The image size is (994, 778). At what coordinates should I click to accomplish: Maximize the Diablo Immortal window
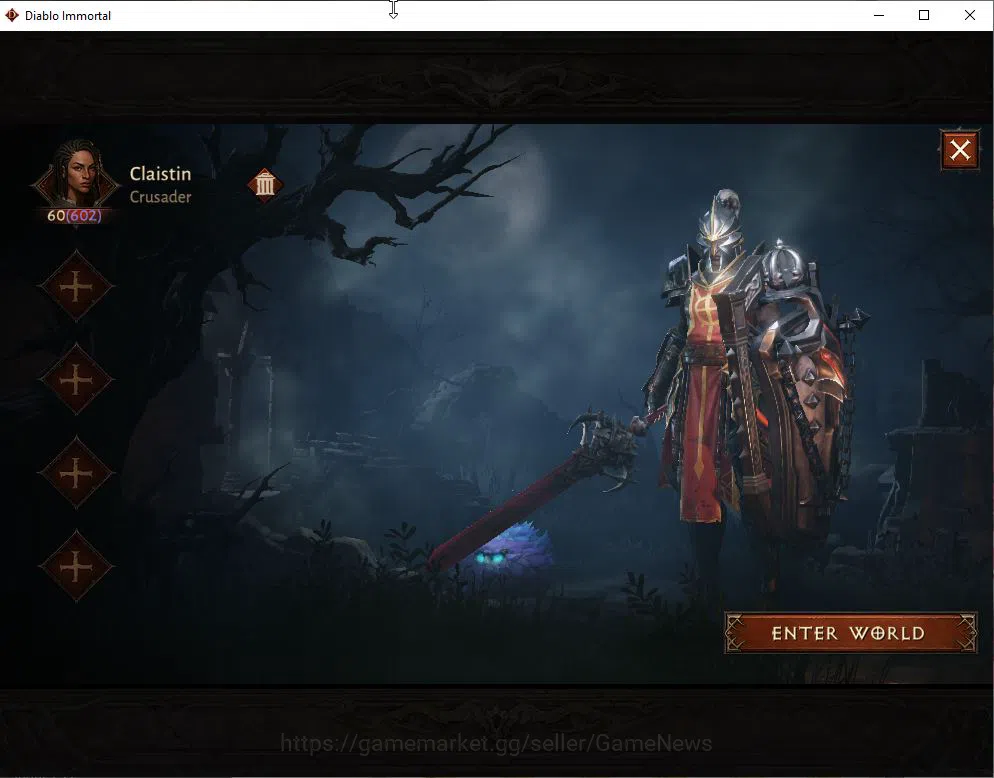(924, 15)
